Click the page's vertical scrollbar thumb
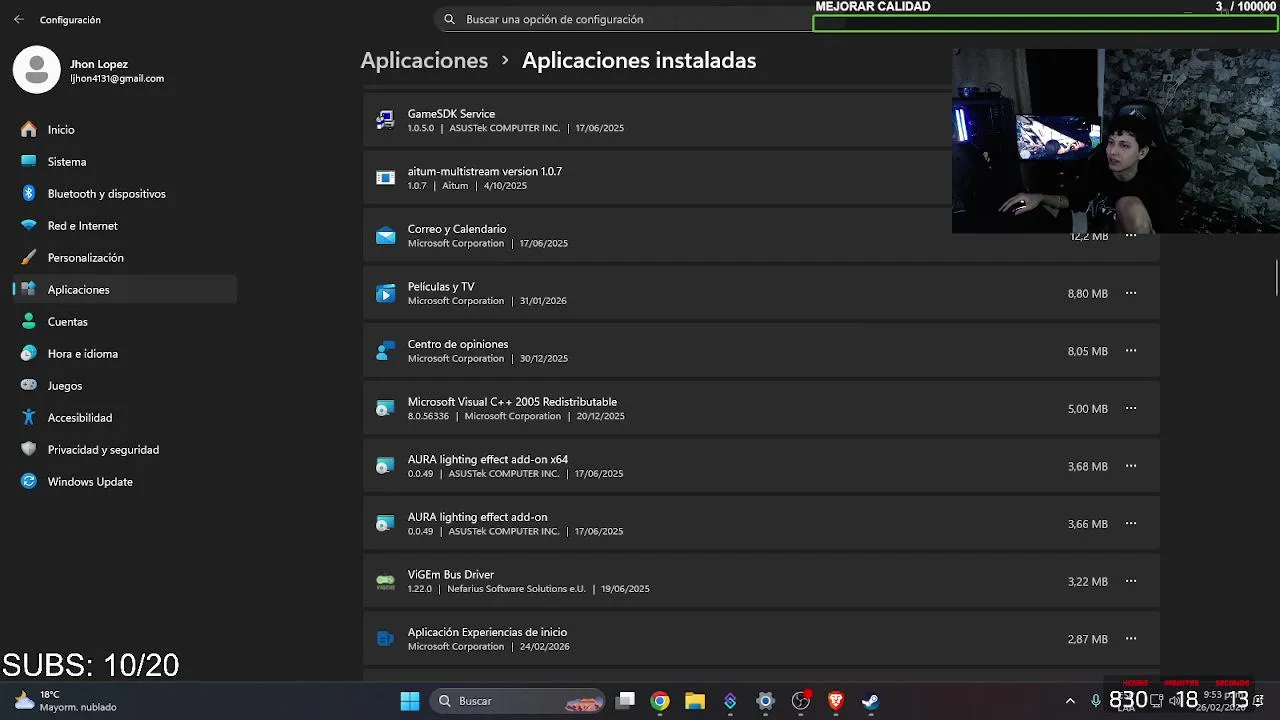 [x=1276, y=278]
